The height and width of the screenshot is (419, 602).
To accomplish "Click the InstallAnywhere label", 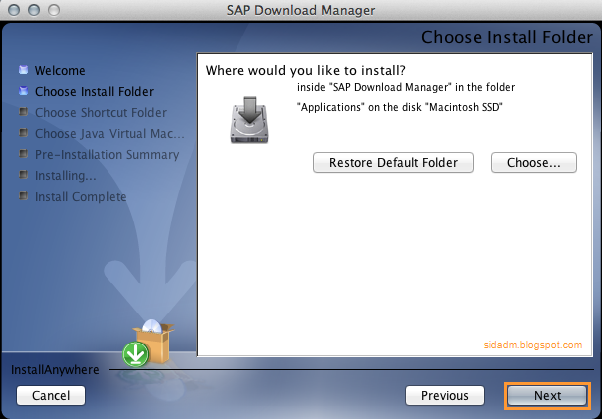I will (x=55, y=369).
